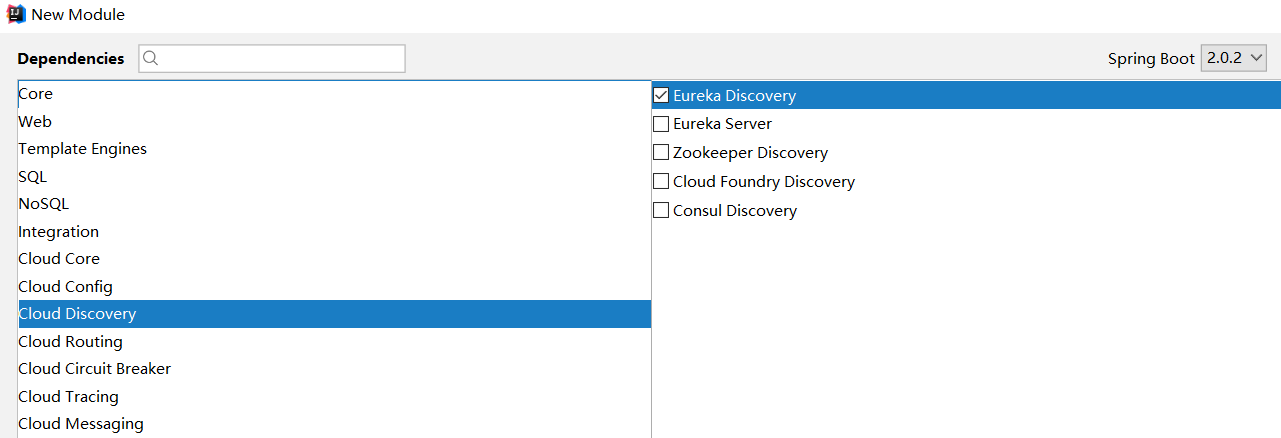Choose the SQL category
This screenshot has width=1281, height=438.
(32, 177)
